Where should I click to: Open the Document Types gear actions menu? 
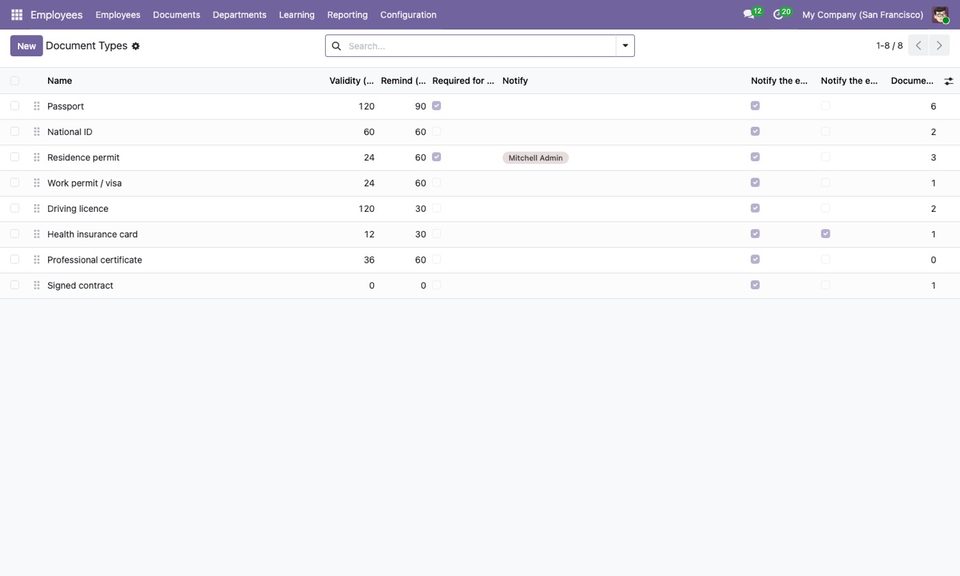(136, 46)
